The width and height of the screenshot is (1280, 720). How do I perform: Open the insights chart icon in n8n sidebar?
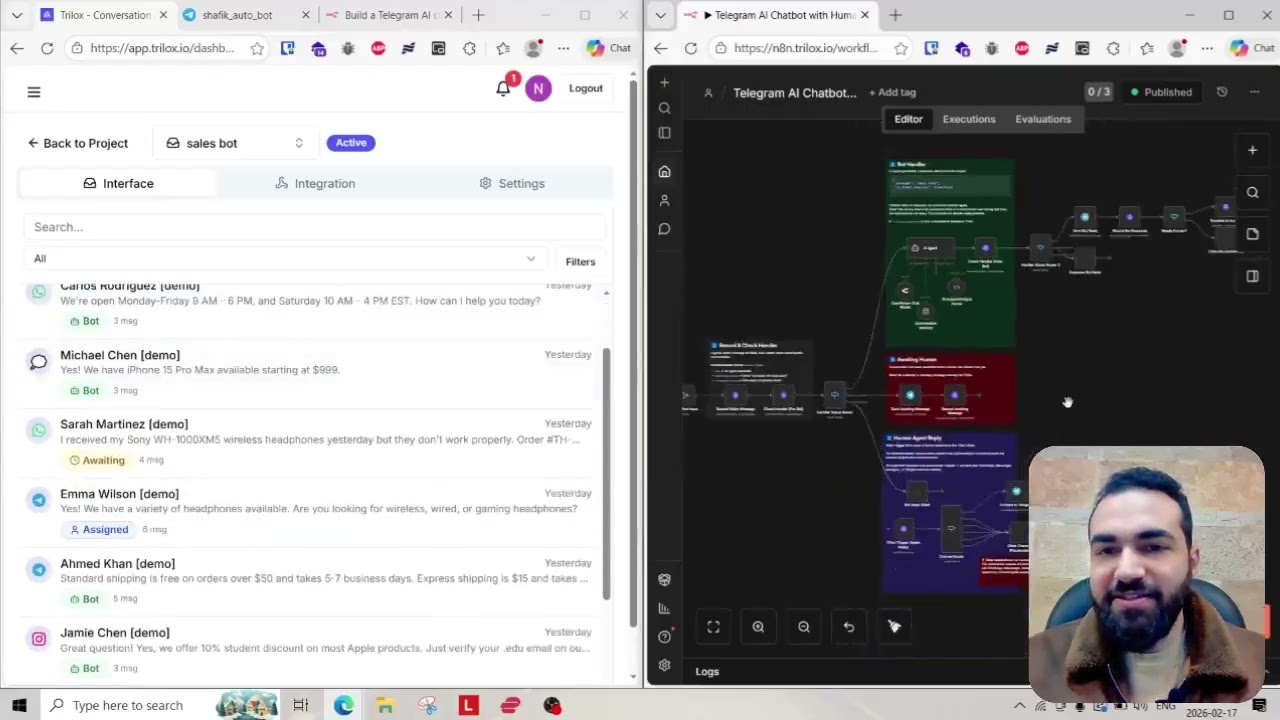664,608
